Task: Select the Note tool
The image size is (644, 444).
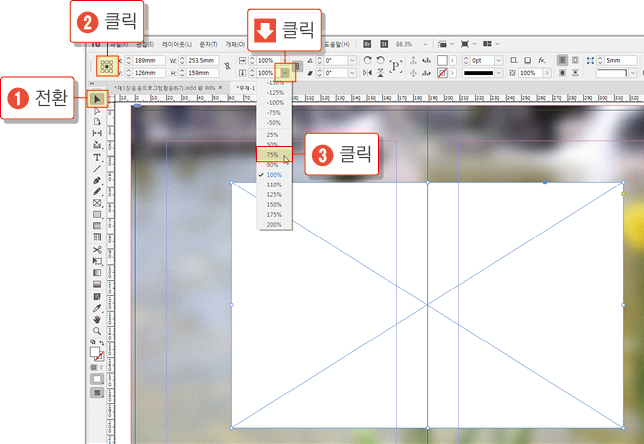Action: click(97, 296)
